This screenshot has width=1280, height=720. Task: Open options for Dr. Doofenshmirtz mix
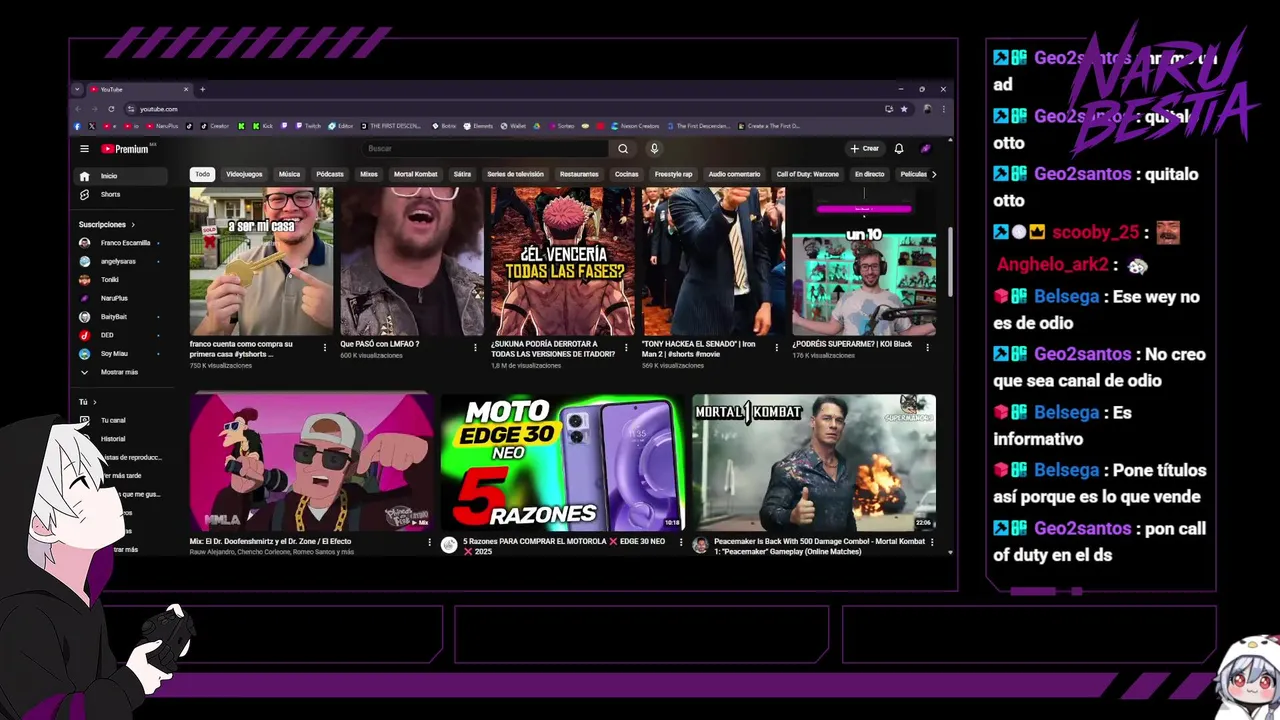tap(430, 542)
